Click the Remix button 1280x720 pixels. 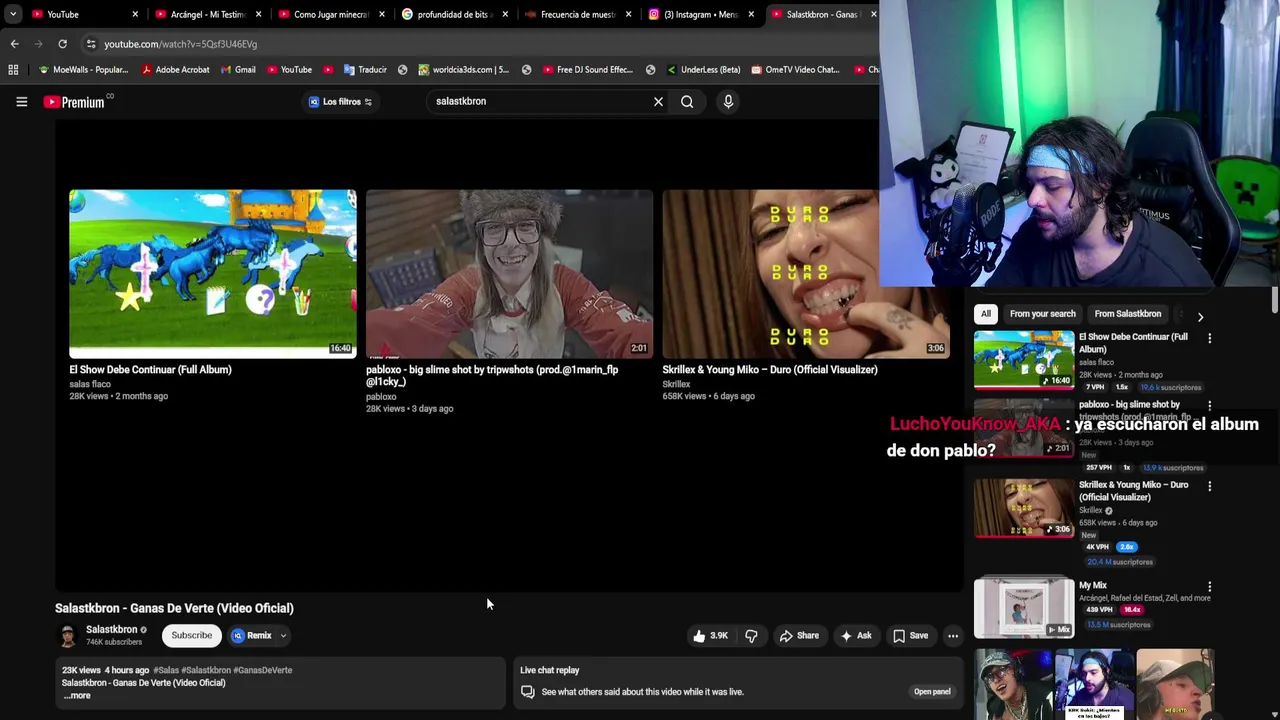250,635
